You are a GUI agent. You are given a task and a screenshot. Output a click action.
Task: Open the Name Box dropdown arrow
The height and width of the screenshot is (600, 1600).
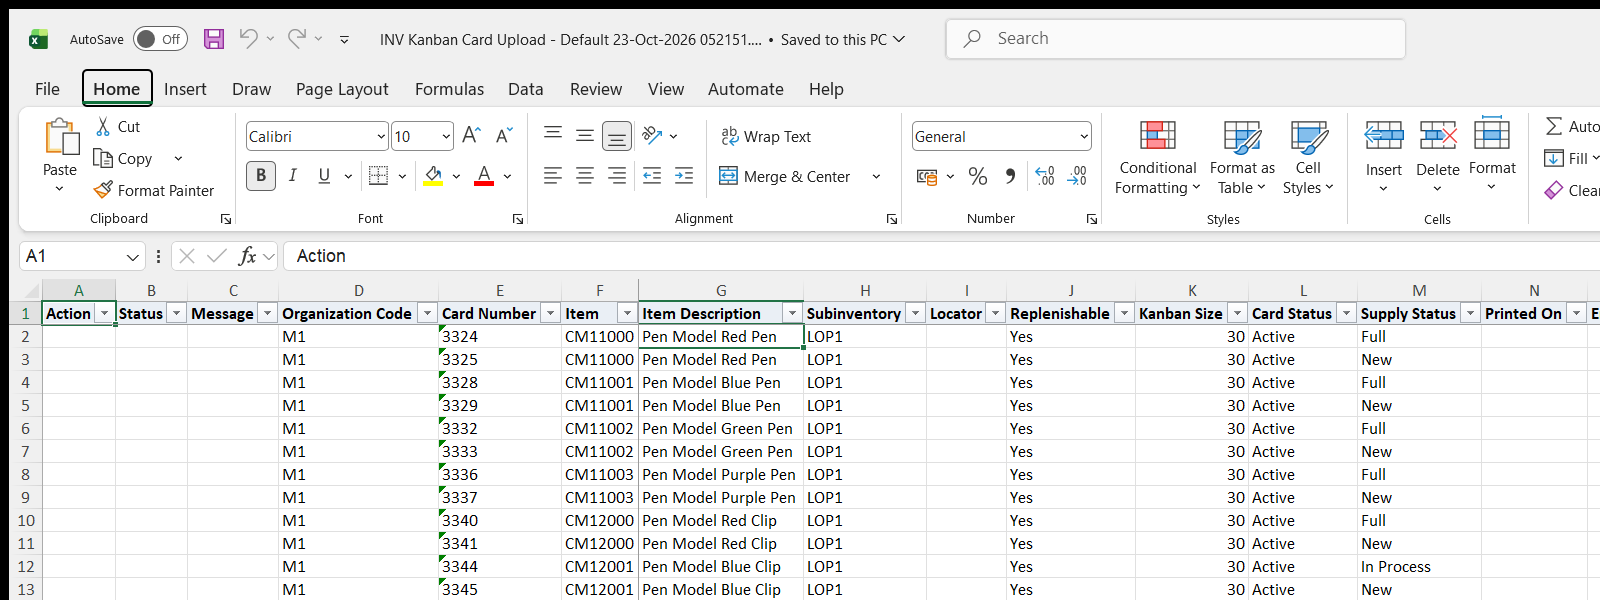pyautogui.click(x=133, y=256)
